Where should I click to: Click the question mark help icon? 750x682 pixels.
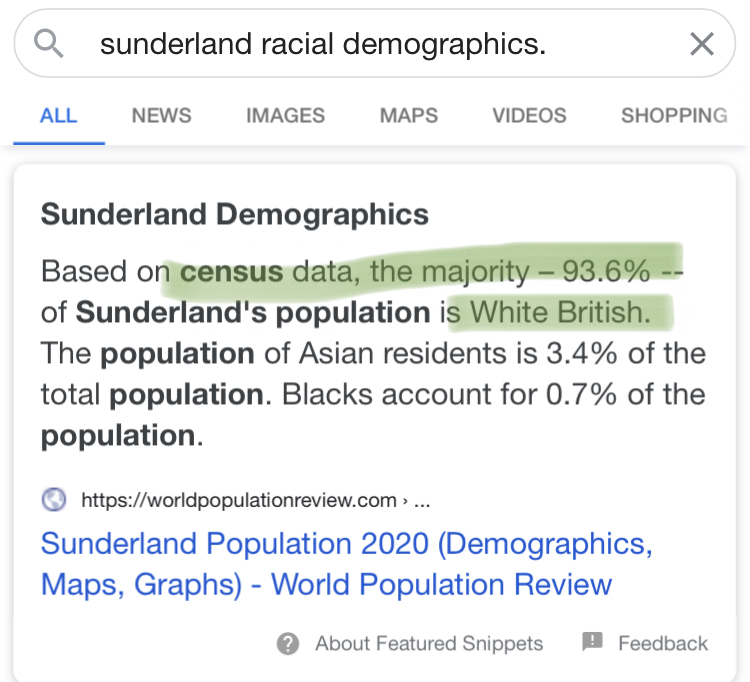[288, 643]
